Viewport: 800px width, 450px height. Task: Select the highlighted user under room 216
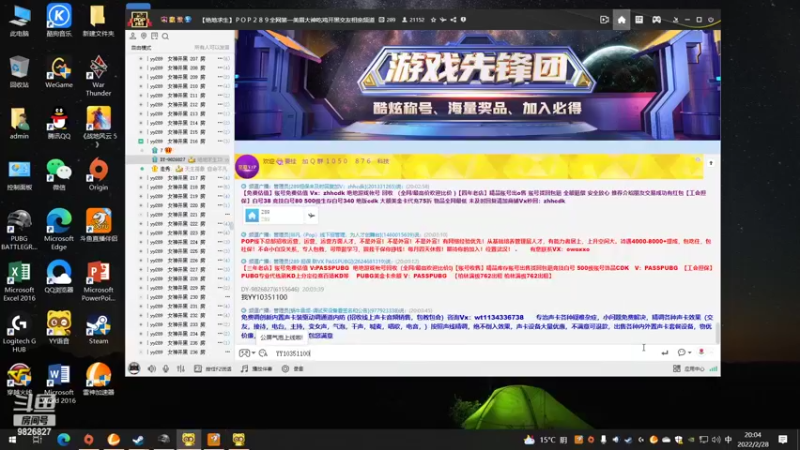click(x=180, y=160)
